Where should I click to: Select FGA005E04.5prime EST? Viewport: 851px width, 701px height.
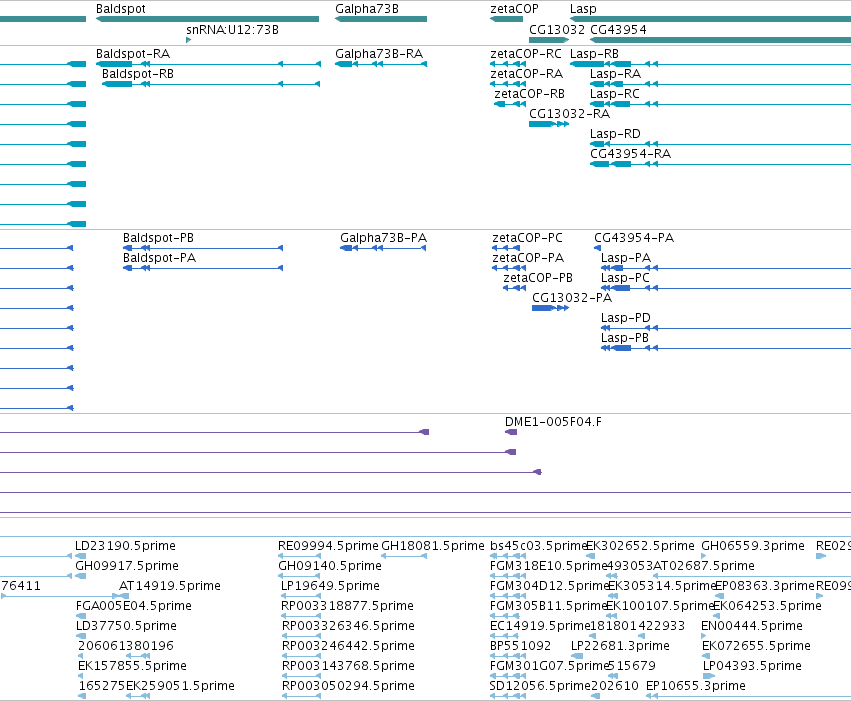pyautogui.click(x=81, y=616)
